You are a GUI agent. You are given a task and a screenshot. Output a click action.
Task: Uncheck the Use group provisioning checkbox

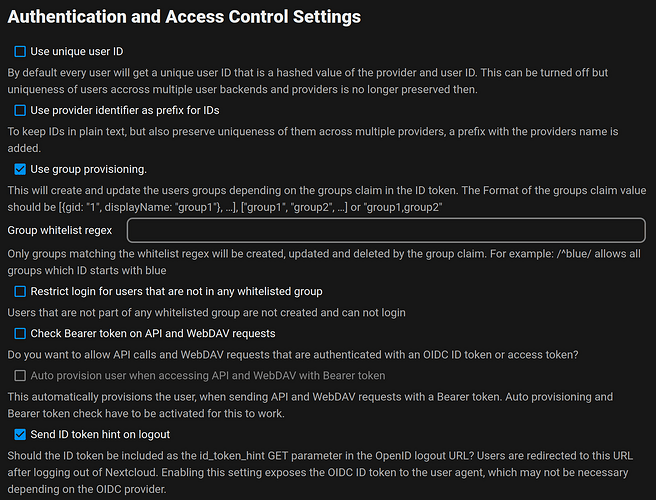21,169
